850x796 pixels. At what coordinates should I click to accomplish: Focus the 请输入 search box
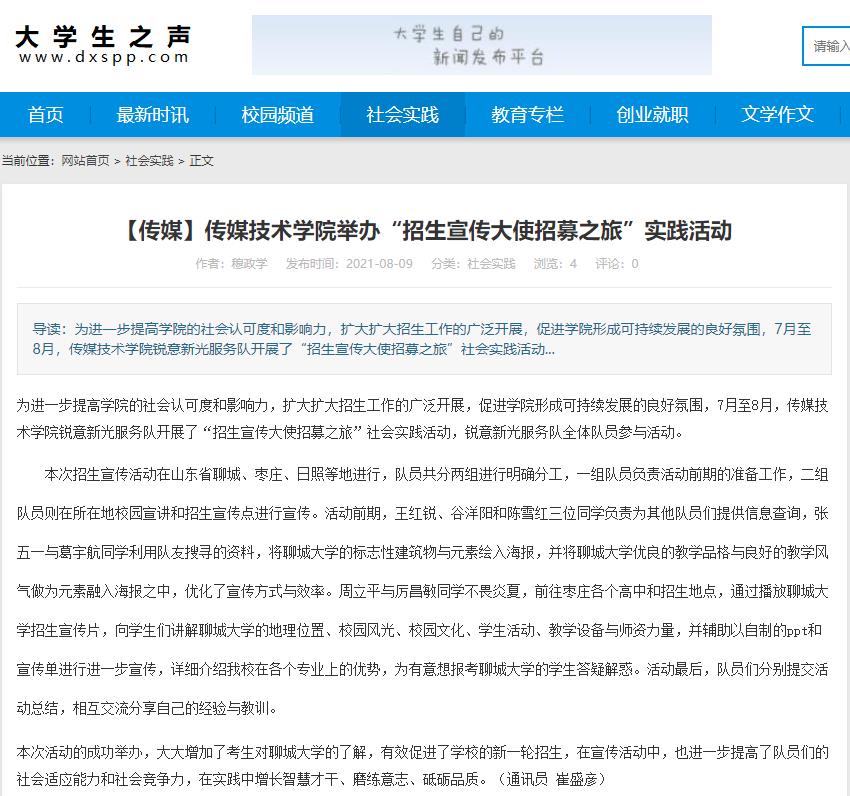pyautogui.click(x=826, y=46)
